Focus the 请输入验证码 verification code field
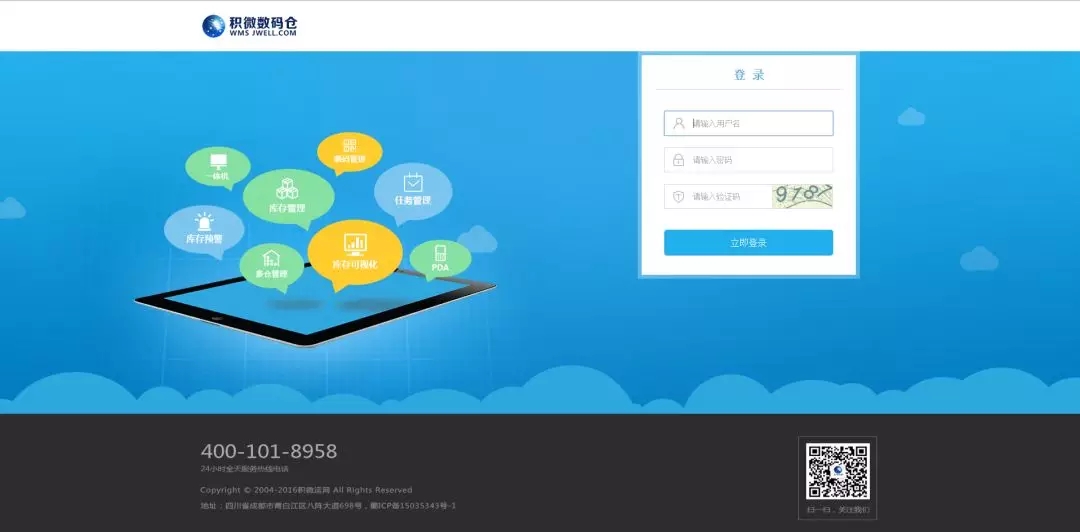The width and height of the screenshot is (1080, 532). [x=718, y=196]
